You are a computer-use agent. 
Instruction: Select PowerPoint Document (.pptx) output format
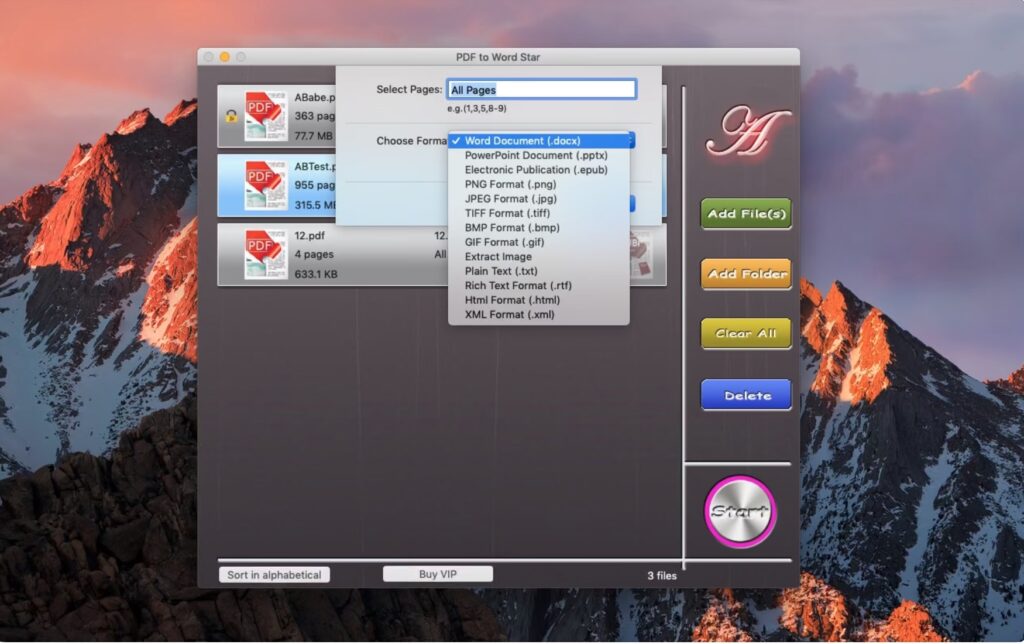pos(531,155)
